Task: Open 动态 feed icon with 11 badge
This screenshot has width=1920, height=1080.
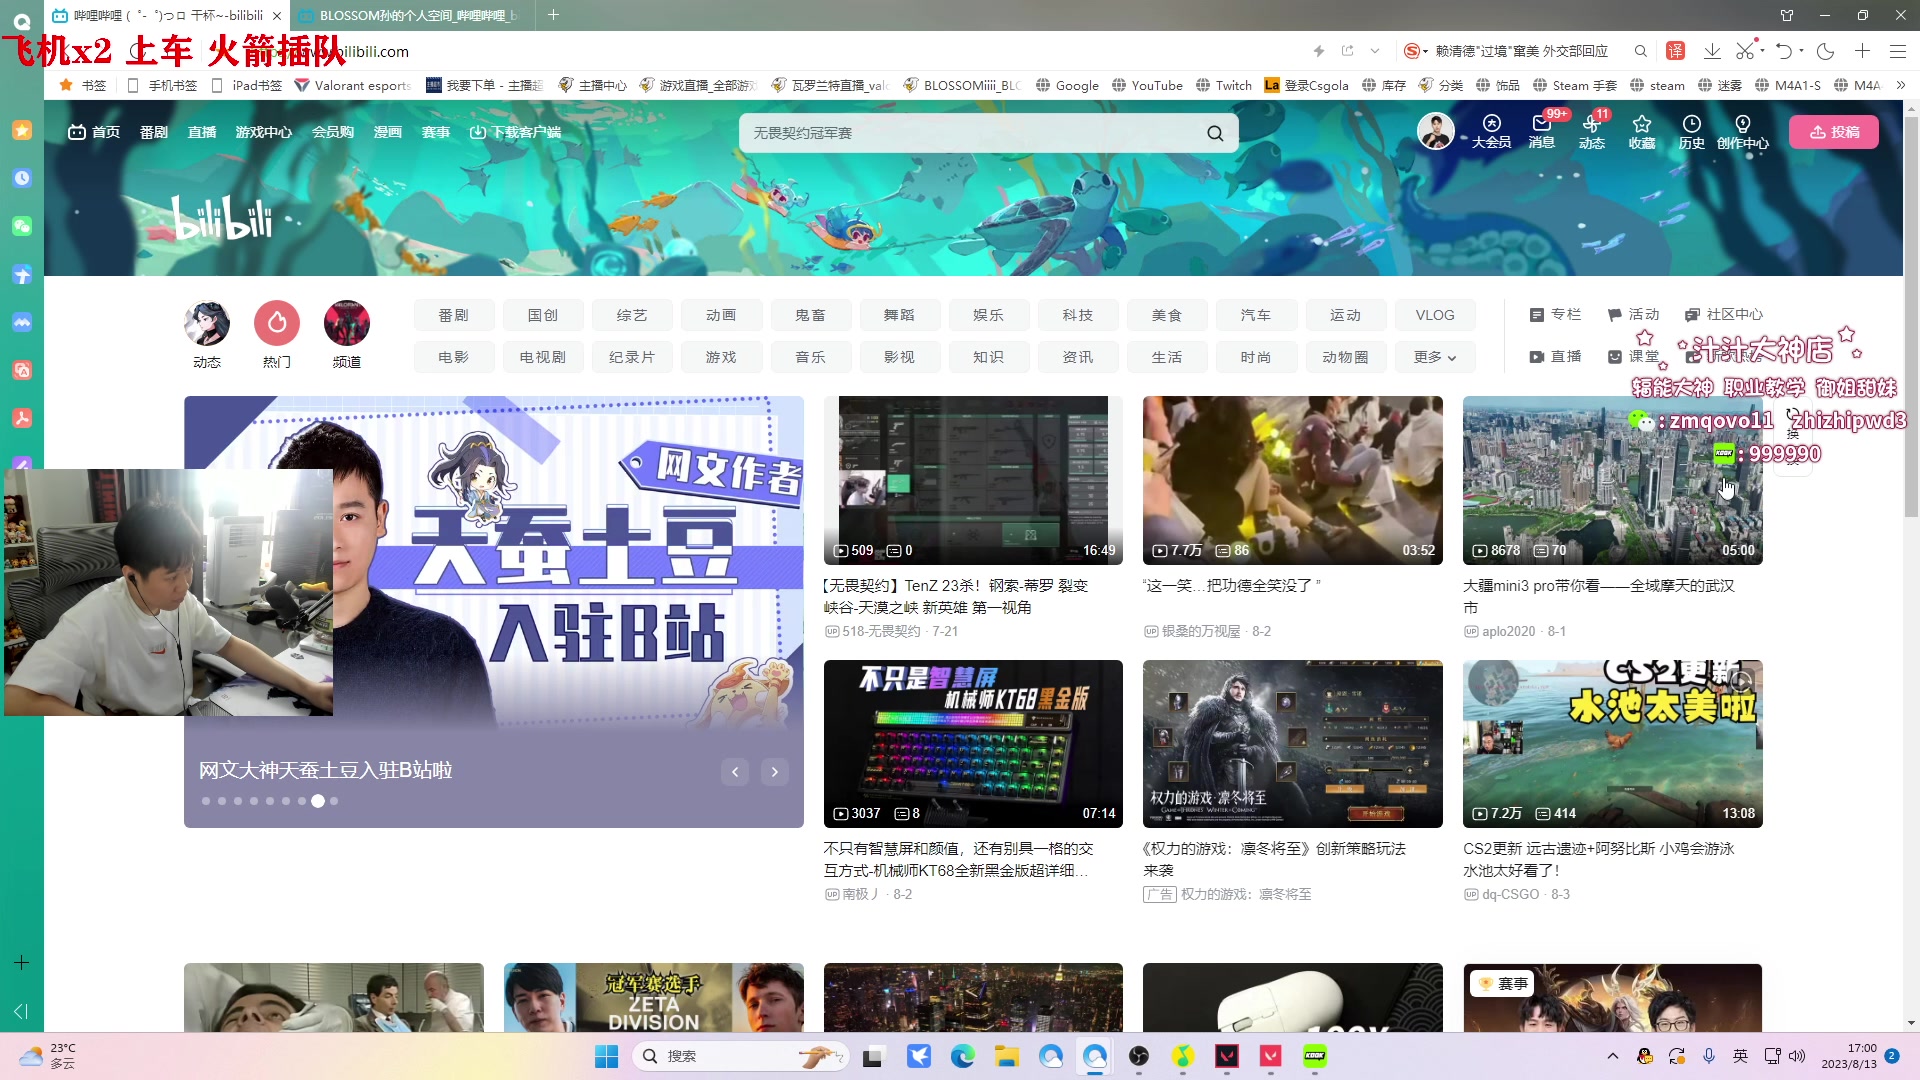Action: click(x=1591, y=131)
